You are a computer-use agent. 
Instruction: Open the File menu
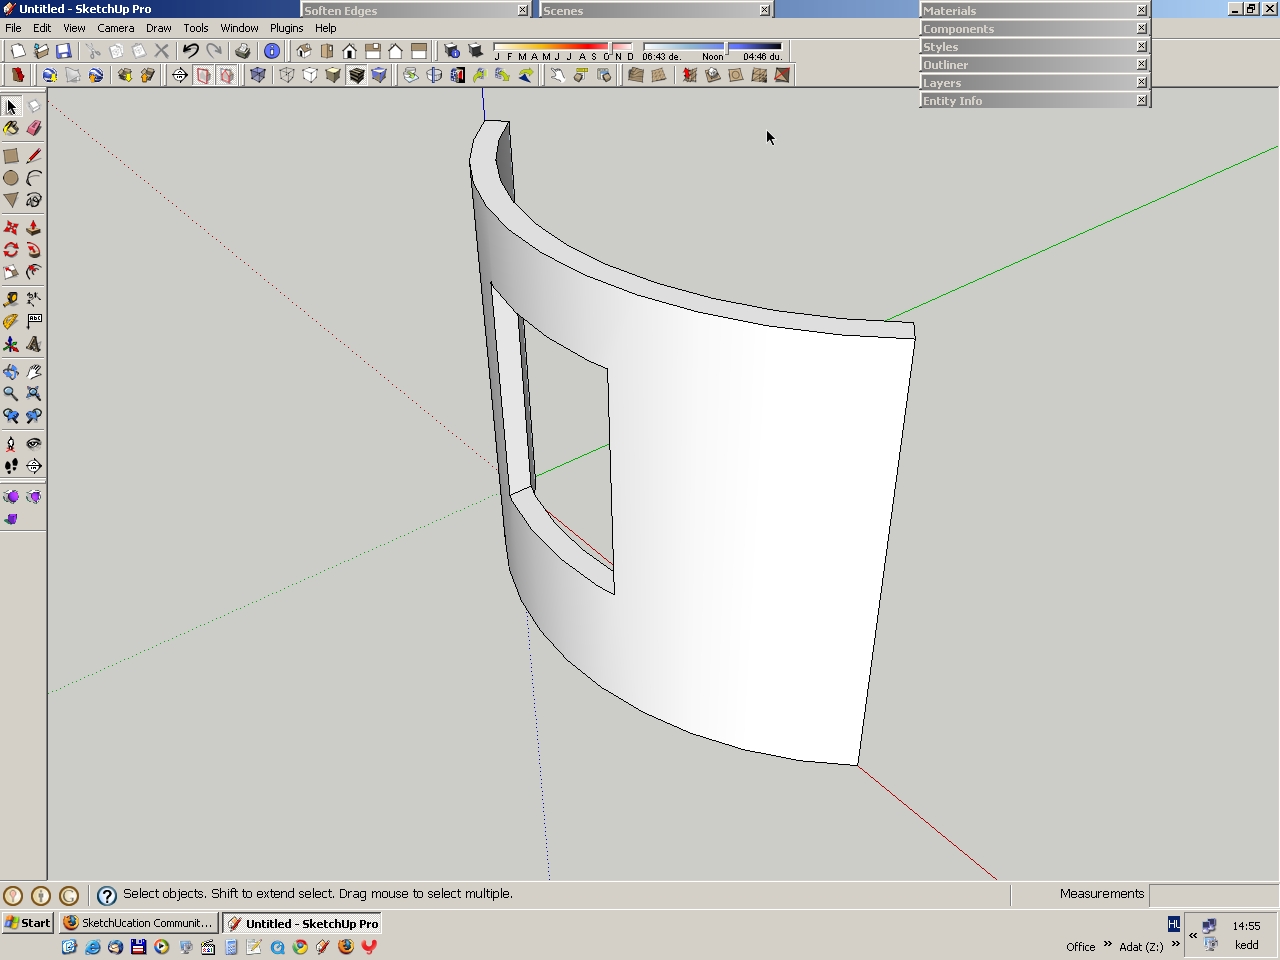click(13, 28)
